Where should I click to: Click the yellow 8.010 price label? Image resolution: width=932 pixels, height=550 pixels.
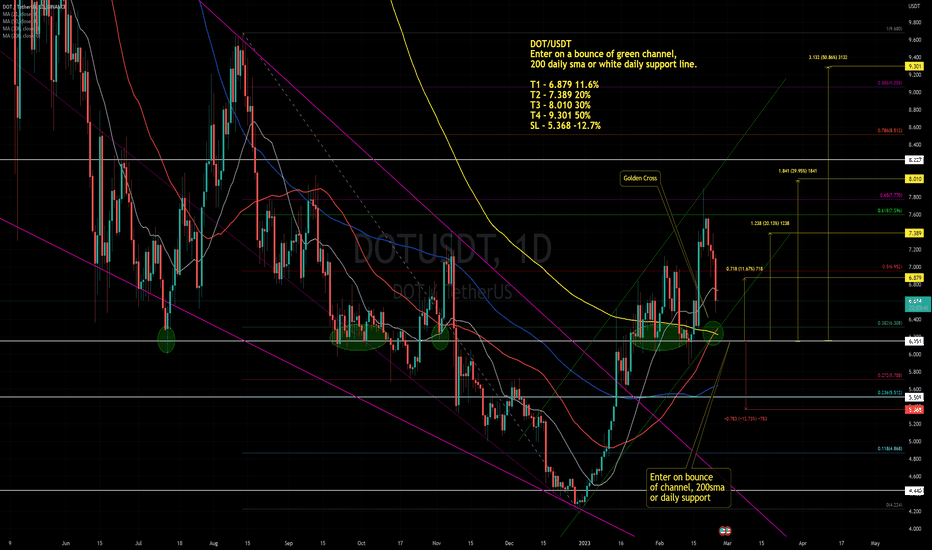point(914,179)
